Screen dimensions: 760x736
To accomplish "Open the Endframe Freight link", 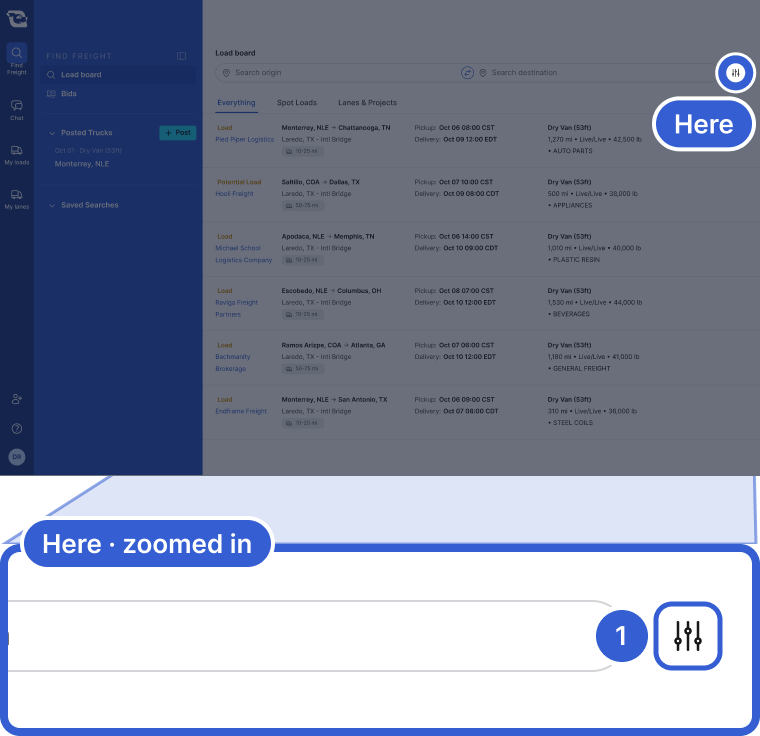I will coord(241,411).
